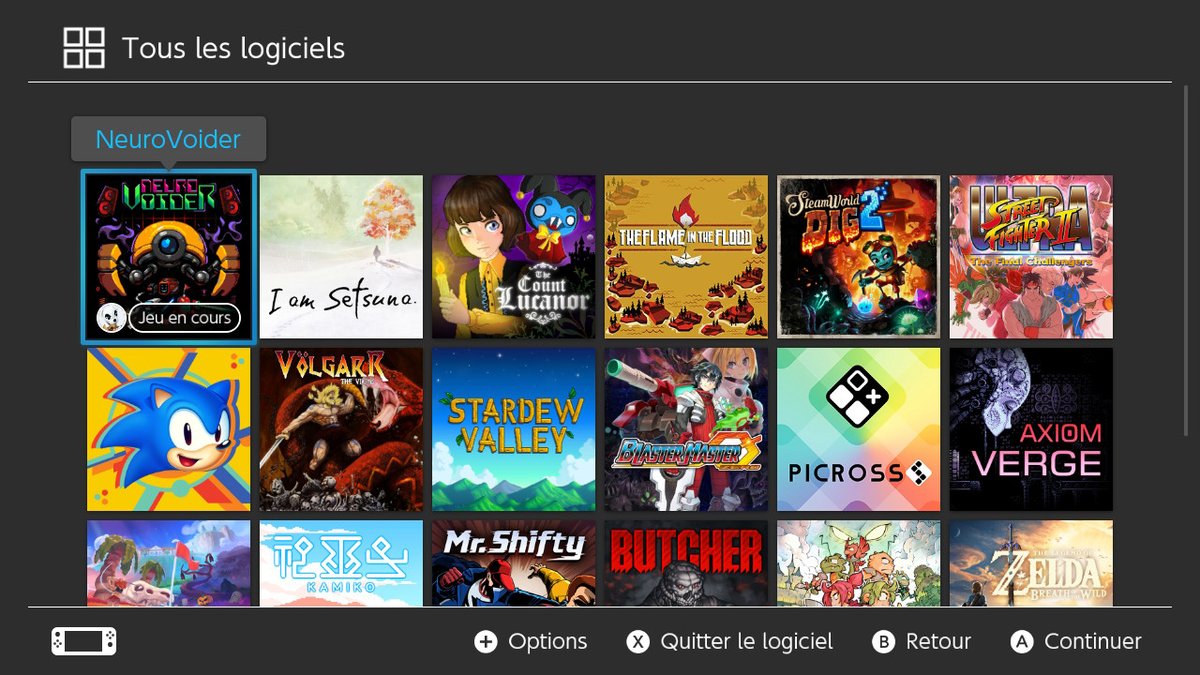Click the Retour B button
Screen dimensions: 1200x675
[x=922, y=642]
